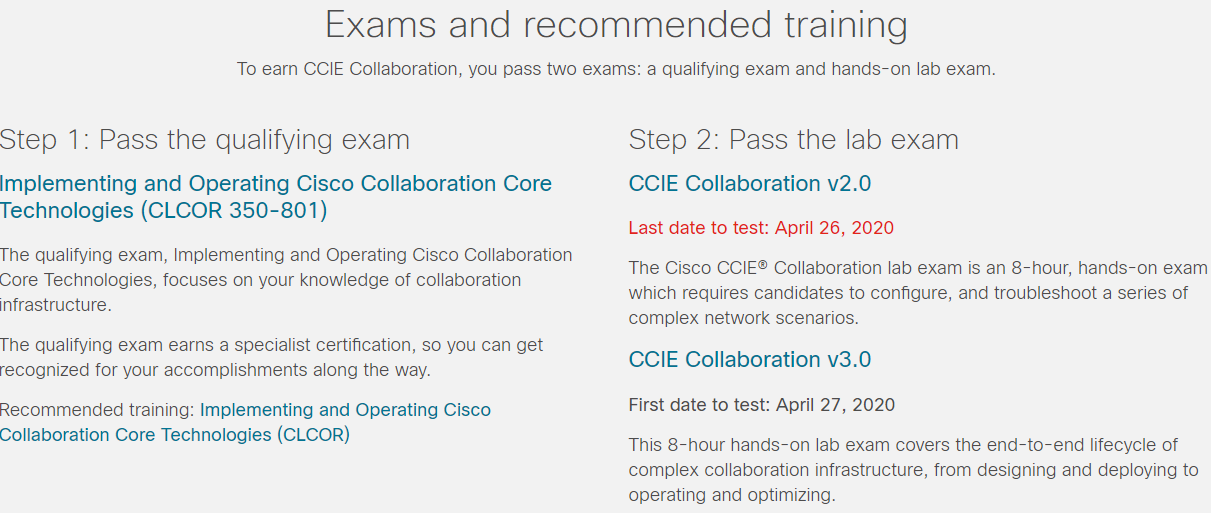The width and height of the screenshot is (1211, 513).
Task: Open the CCIE Collaboration v3.0 link
Action: click(x=750, y=360)
